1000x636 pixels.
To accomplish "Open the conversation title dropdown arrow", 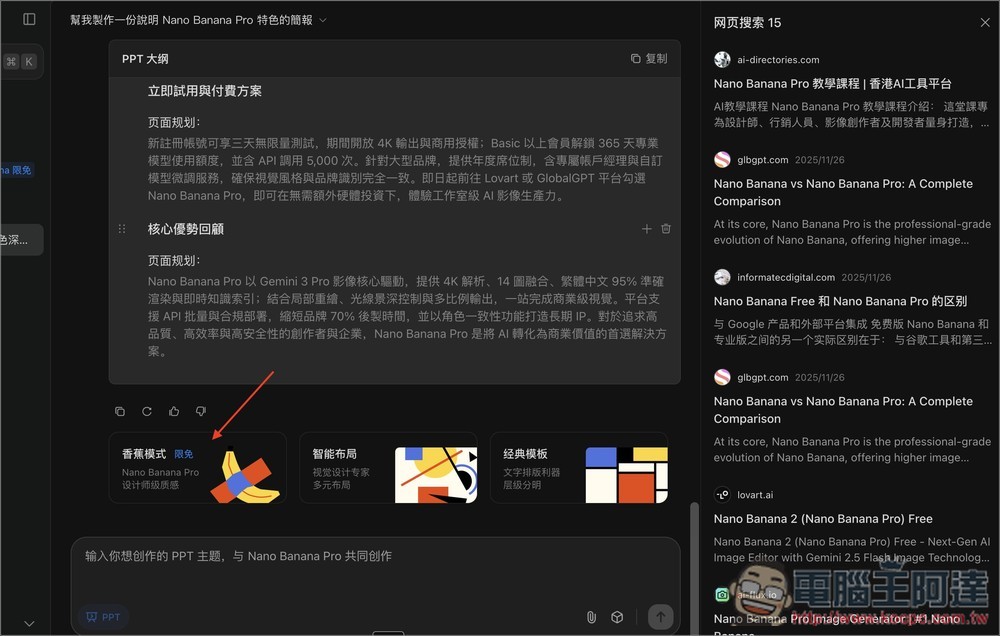I will (322, 19).
